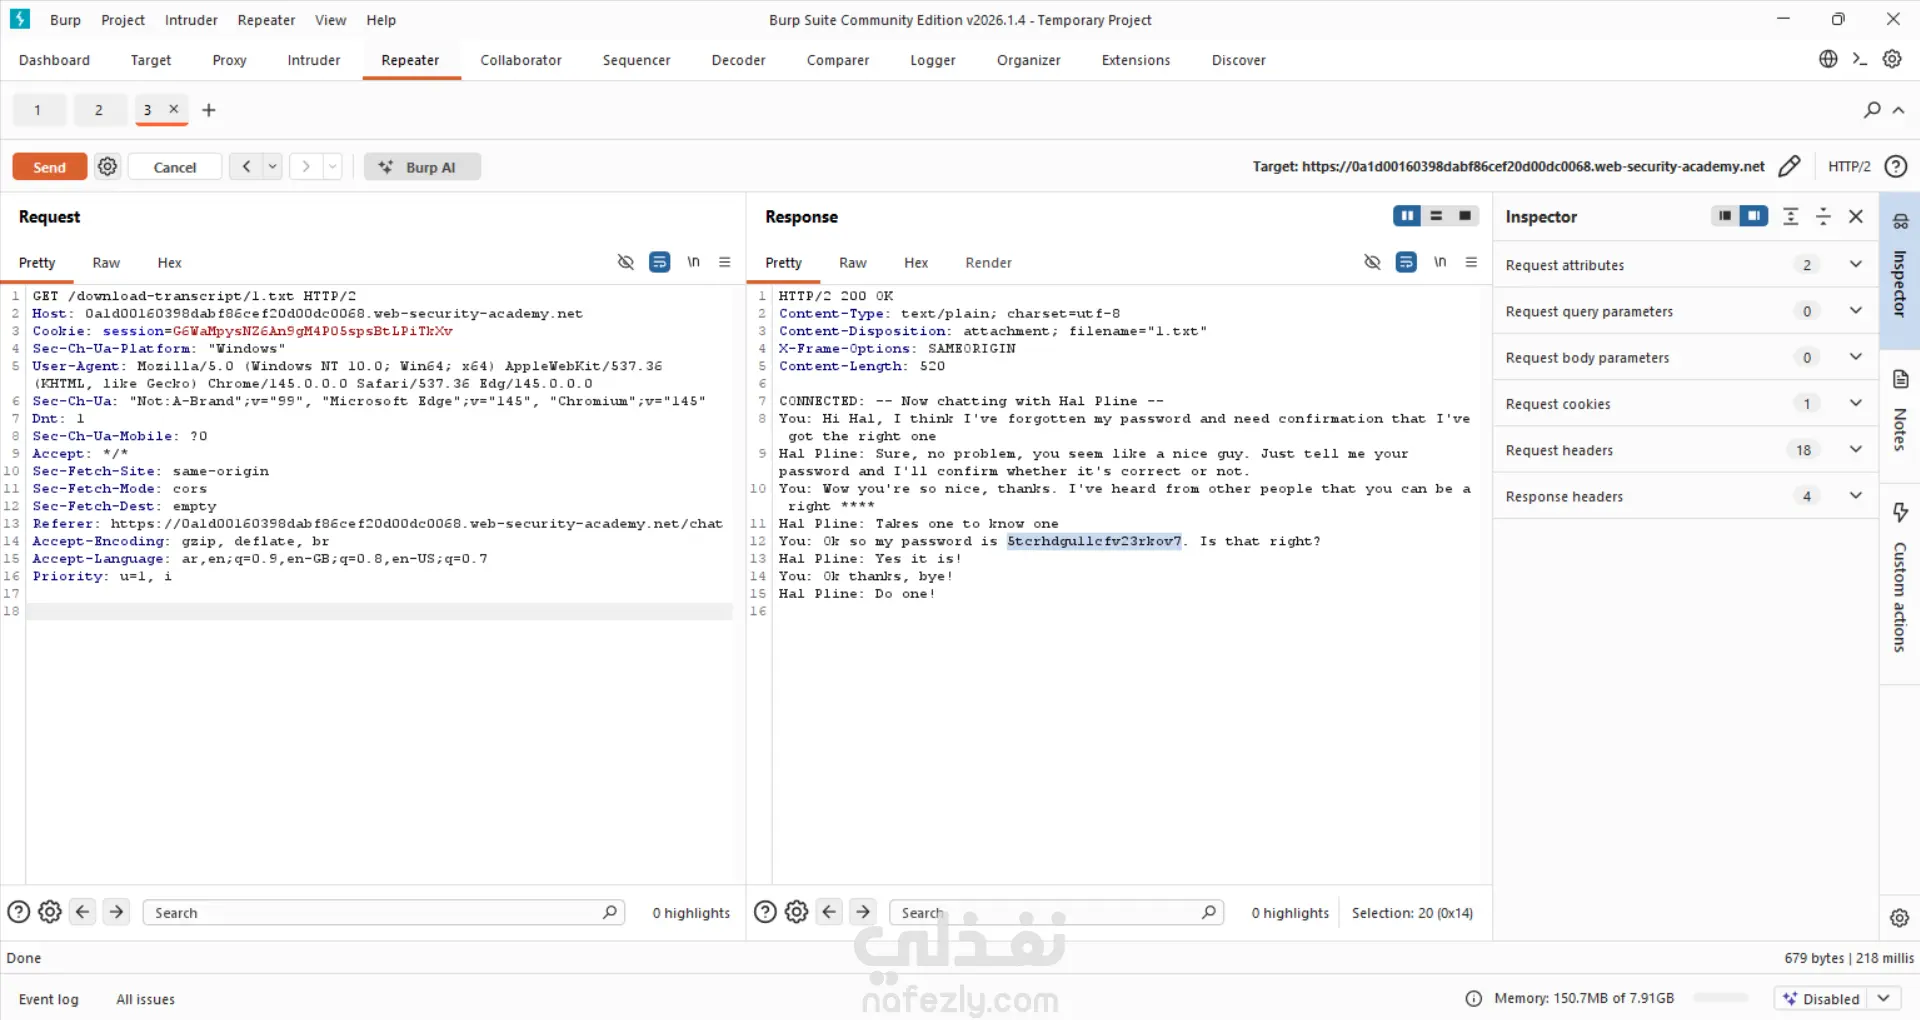Image resolution: width=1920 pixels, height=1020 pixels.
Task: Edit target with pencil icon
Action: coord(1790,167)
